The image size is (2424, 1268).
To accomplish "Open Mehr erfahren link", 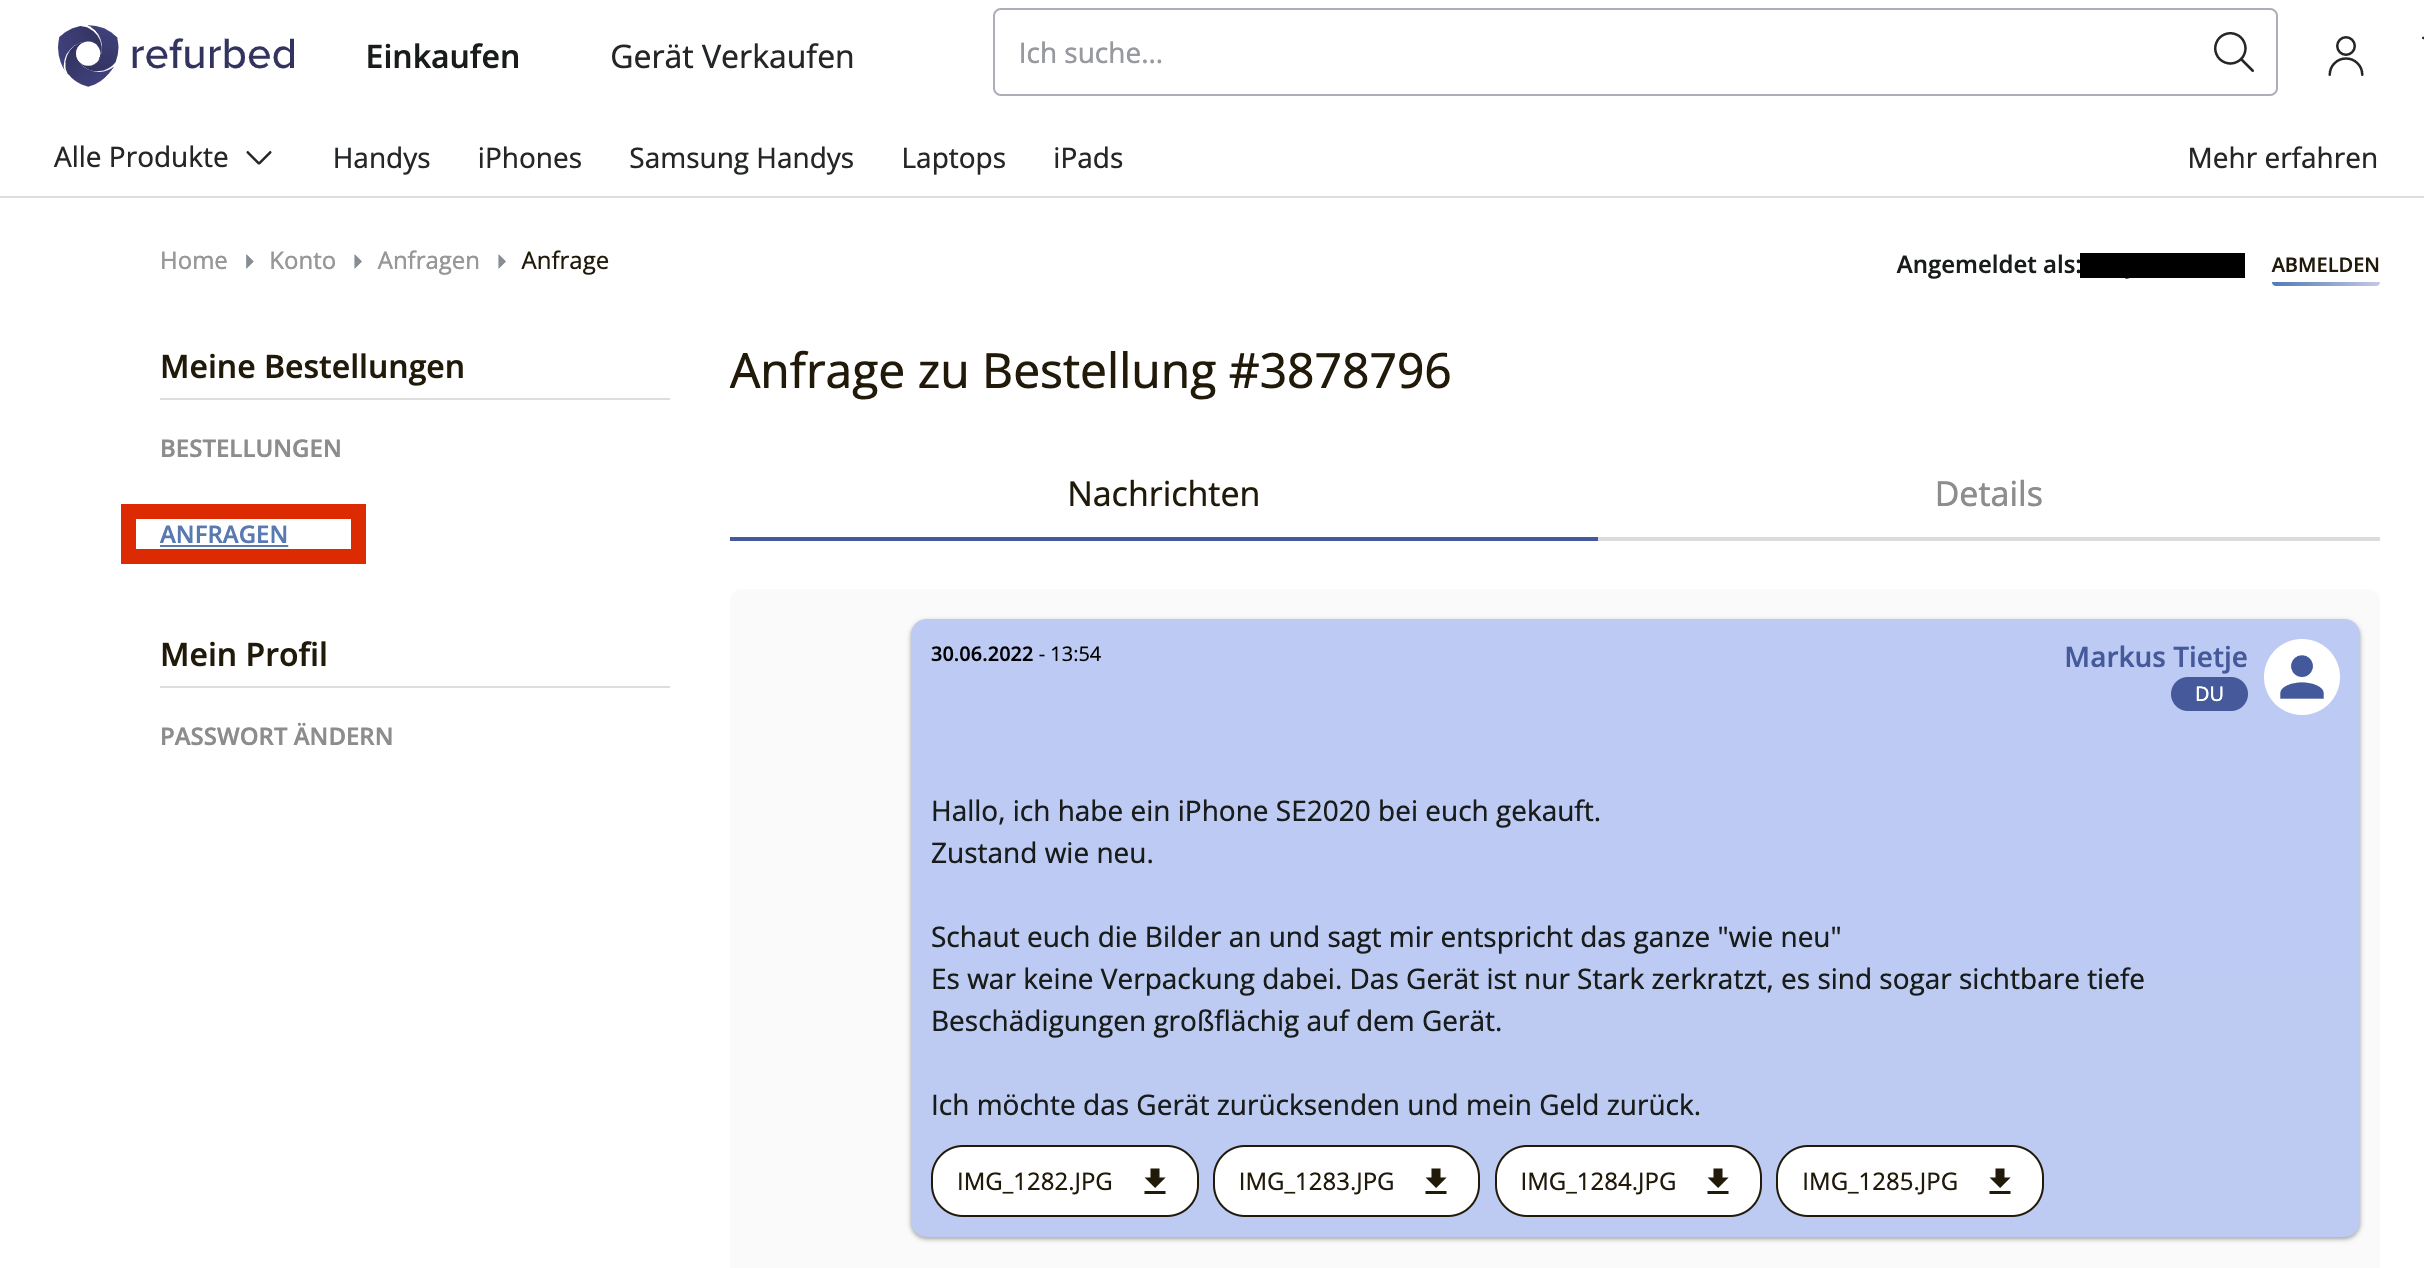I will [x=2282, y=158].
